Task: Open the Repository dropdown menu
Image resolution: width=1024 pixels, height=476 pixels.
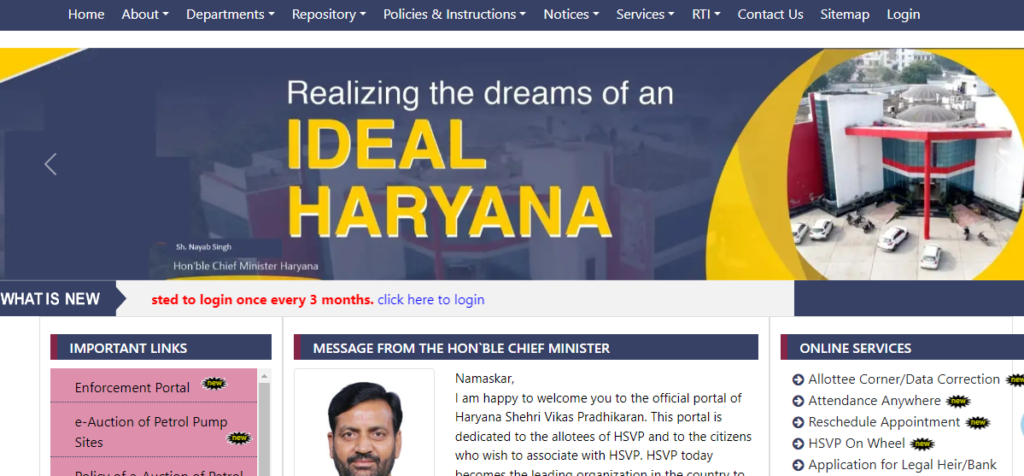Action: coord(329,14)
